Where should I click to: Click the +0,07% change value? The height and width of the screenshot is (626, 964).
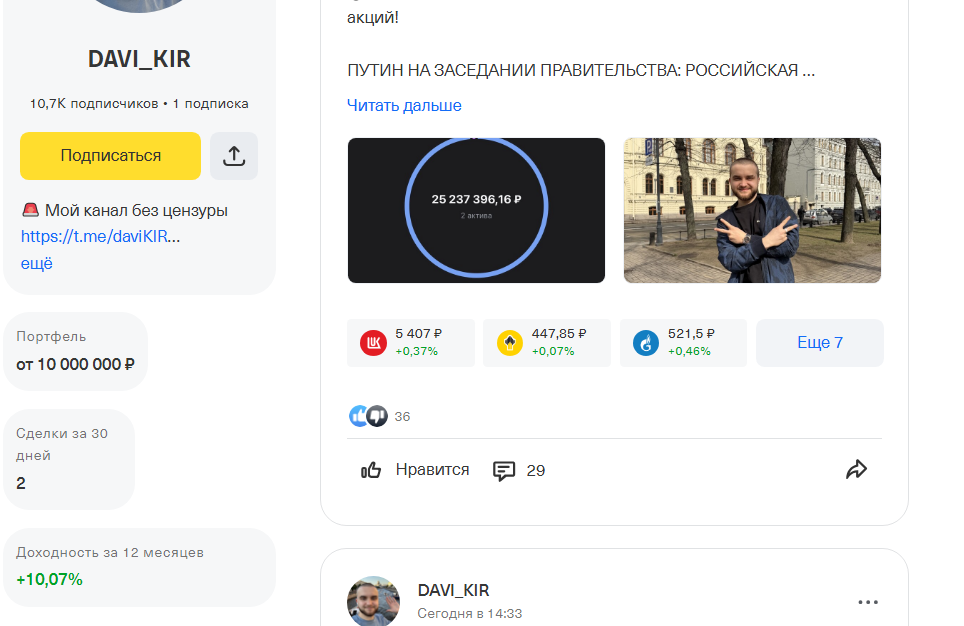[x=553, y=352]
